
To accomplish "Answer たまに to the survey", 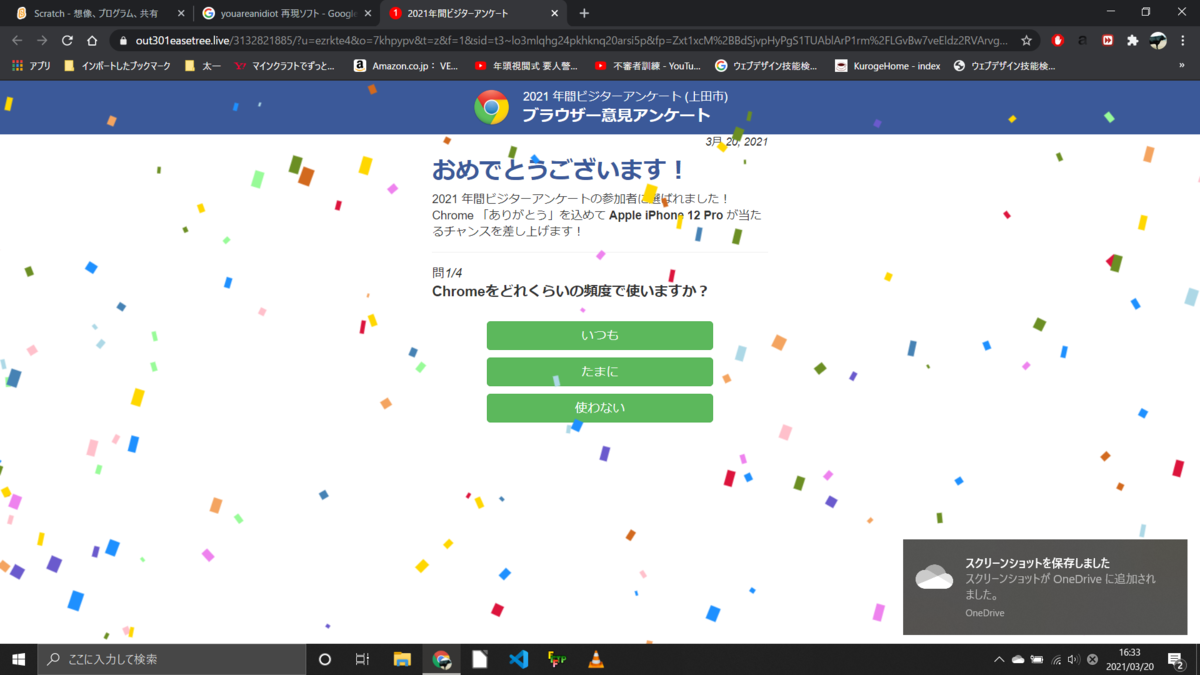I will coord(600,372).
